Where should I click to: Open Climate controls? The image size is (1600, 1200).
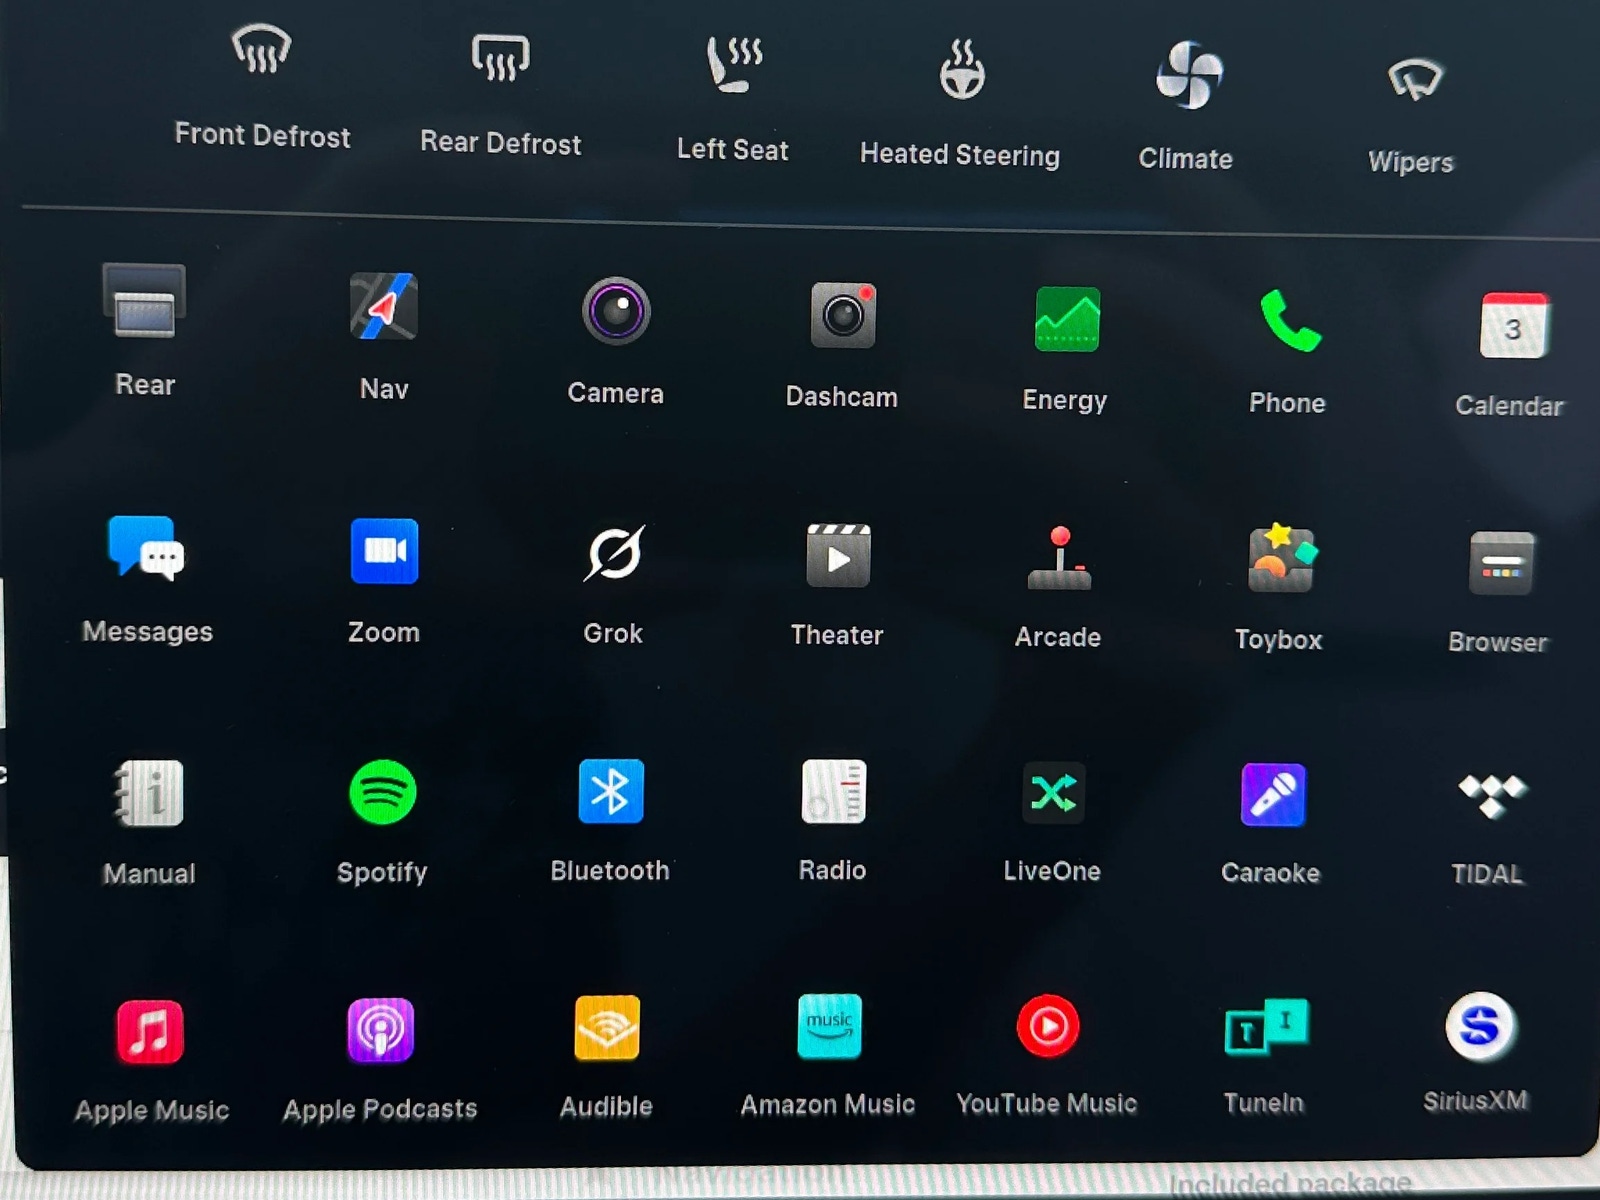click(x=1188, y=76)
